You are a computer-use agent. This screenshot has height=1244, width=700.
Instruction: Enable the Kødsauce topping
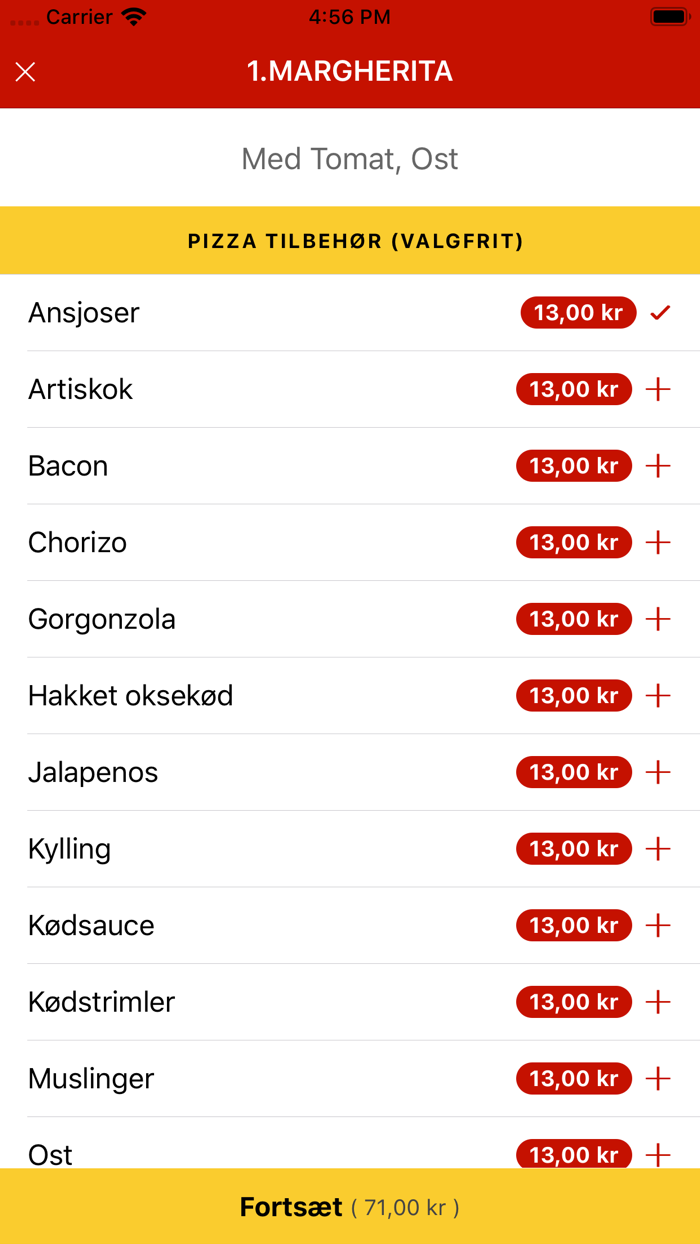tap(658, 925)
